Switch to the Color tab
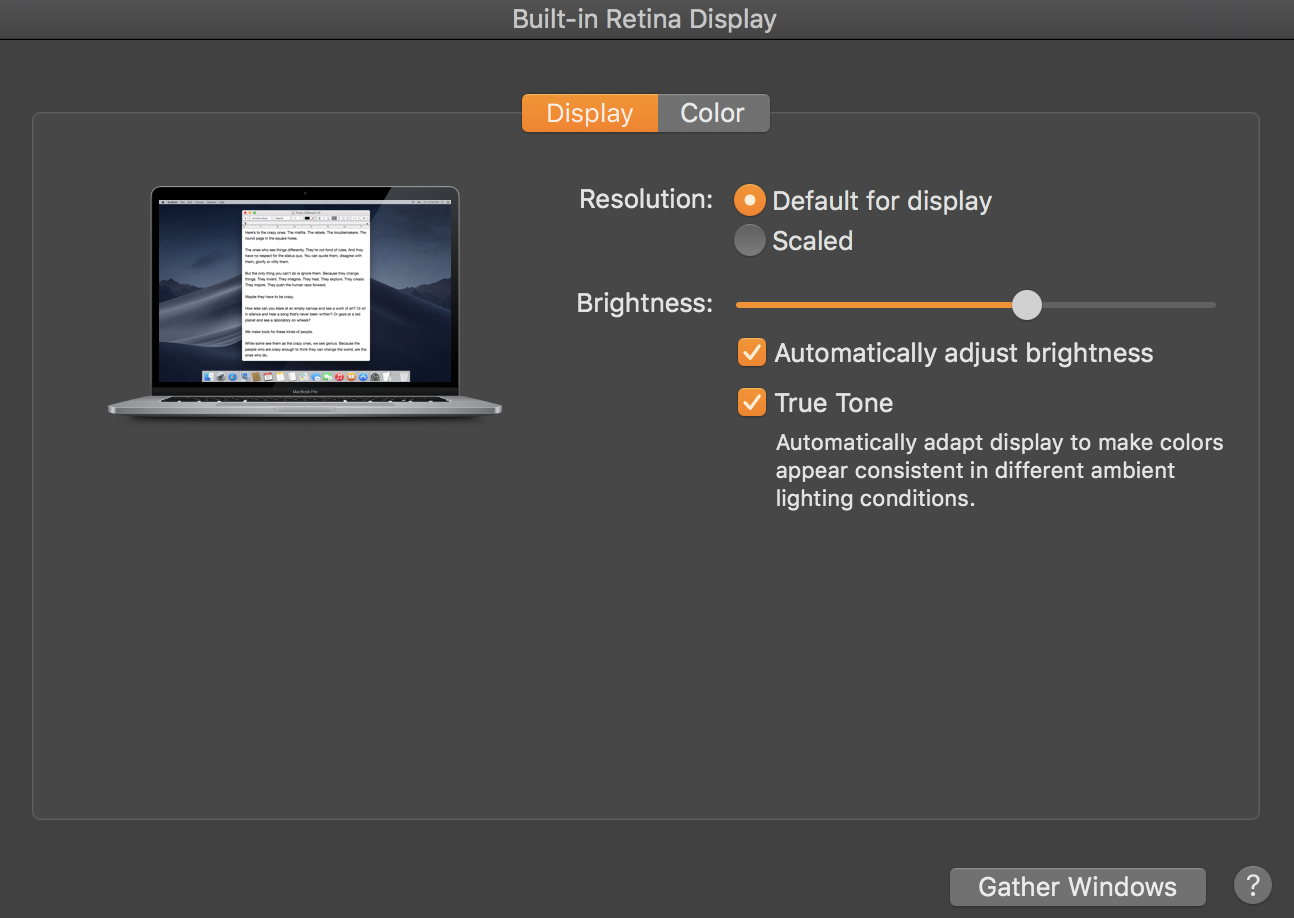1294x918 pixels. point(713,113)
